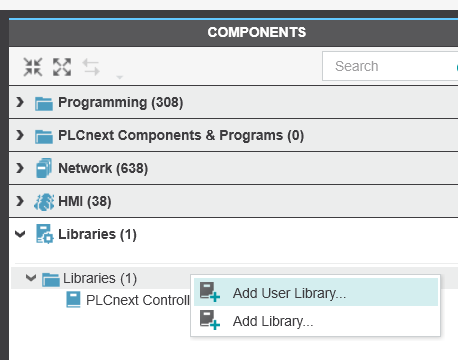Viewport: 458px width, 360px height.
Task: Click the collapse all icon in toolbar
Action: pyautogui.click(x=33, y=67)
